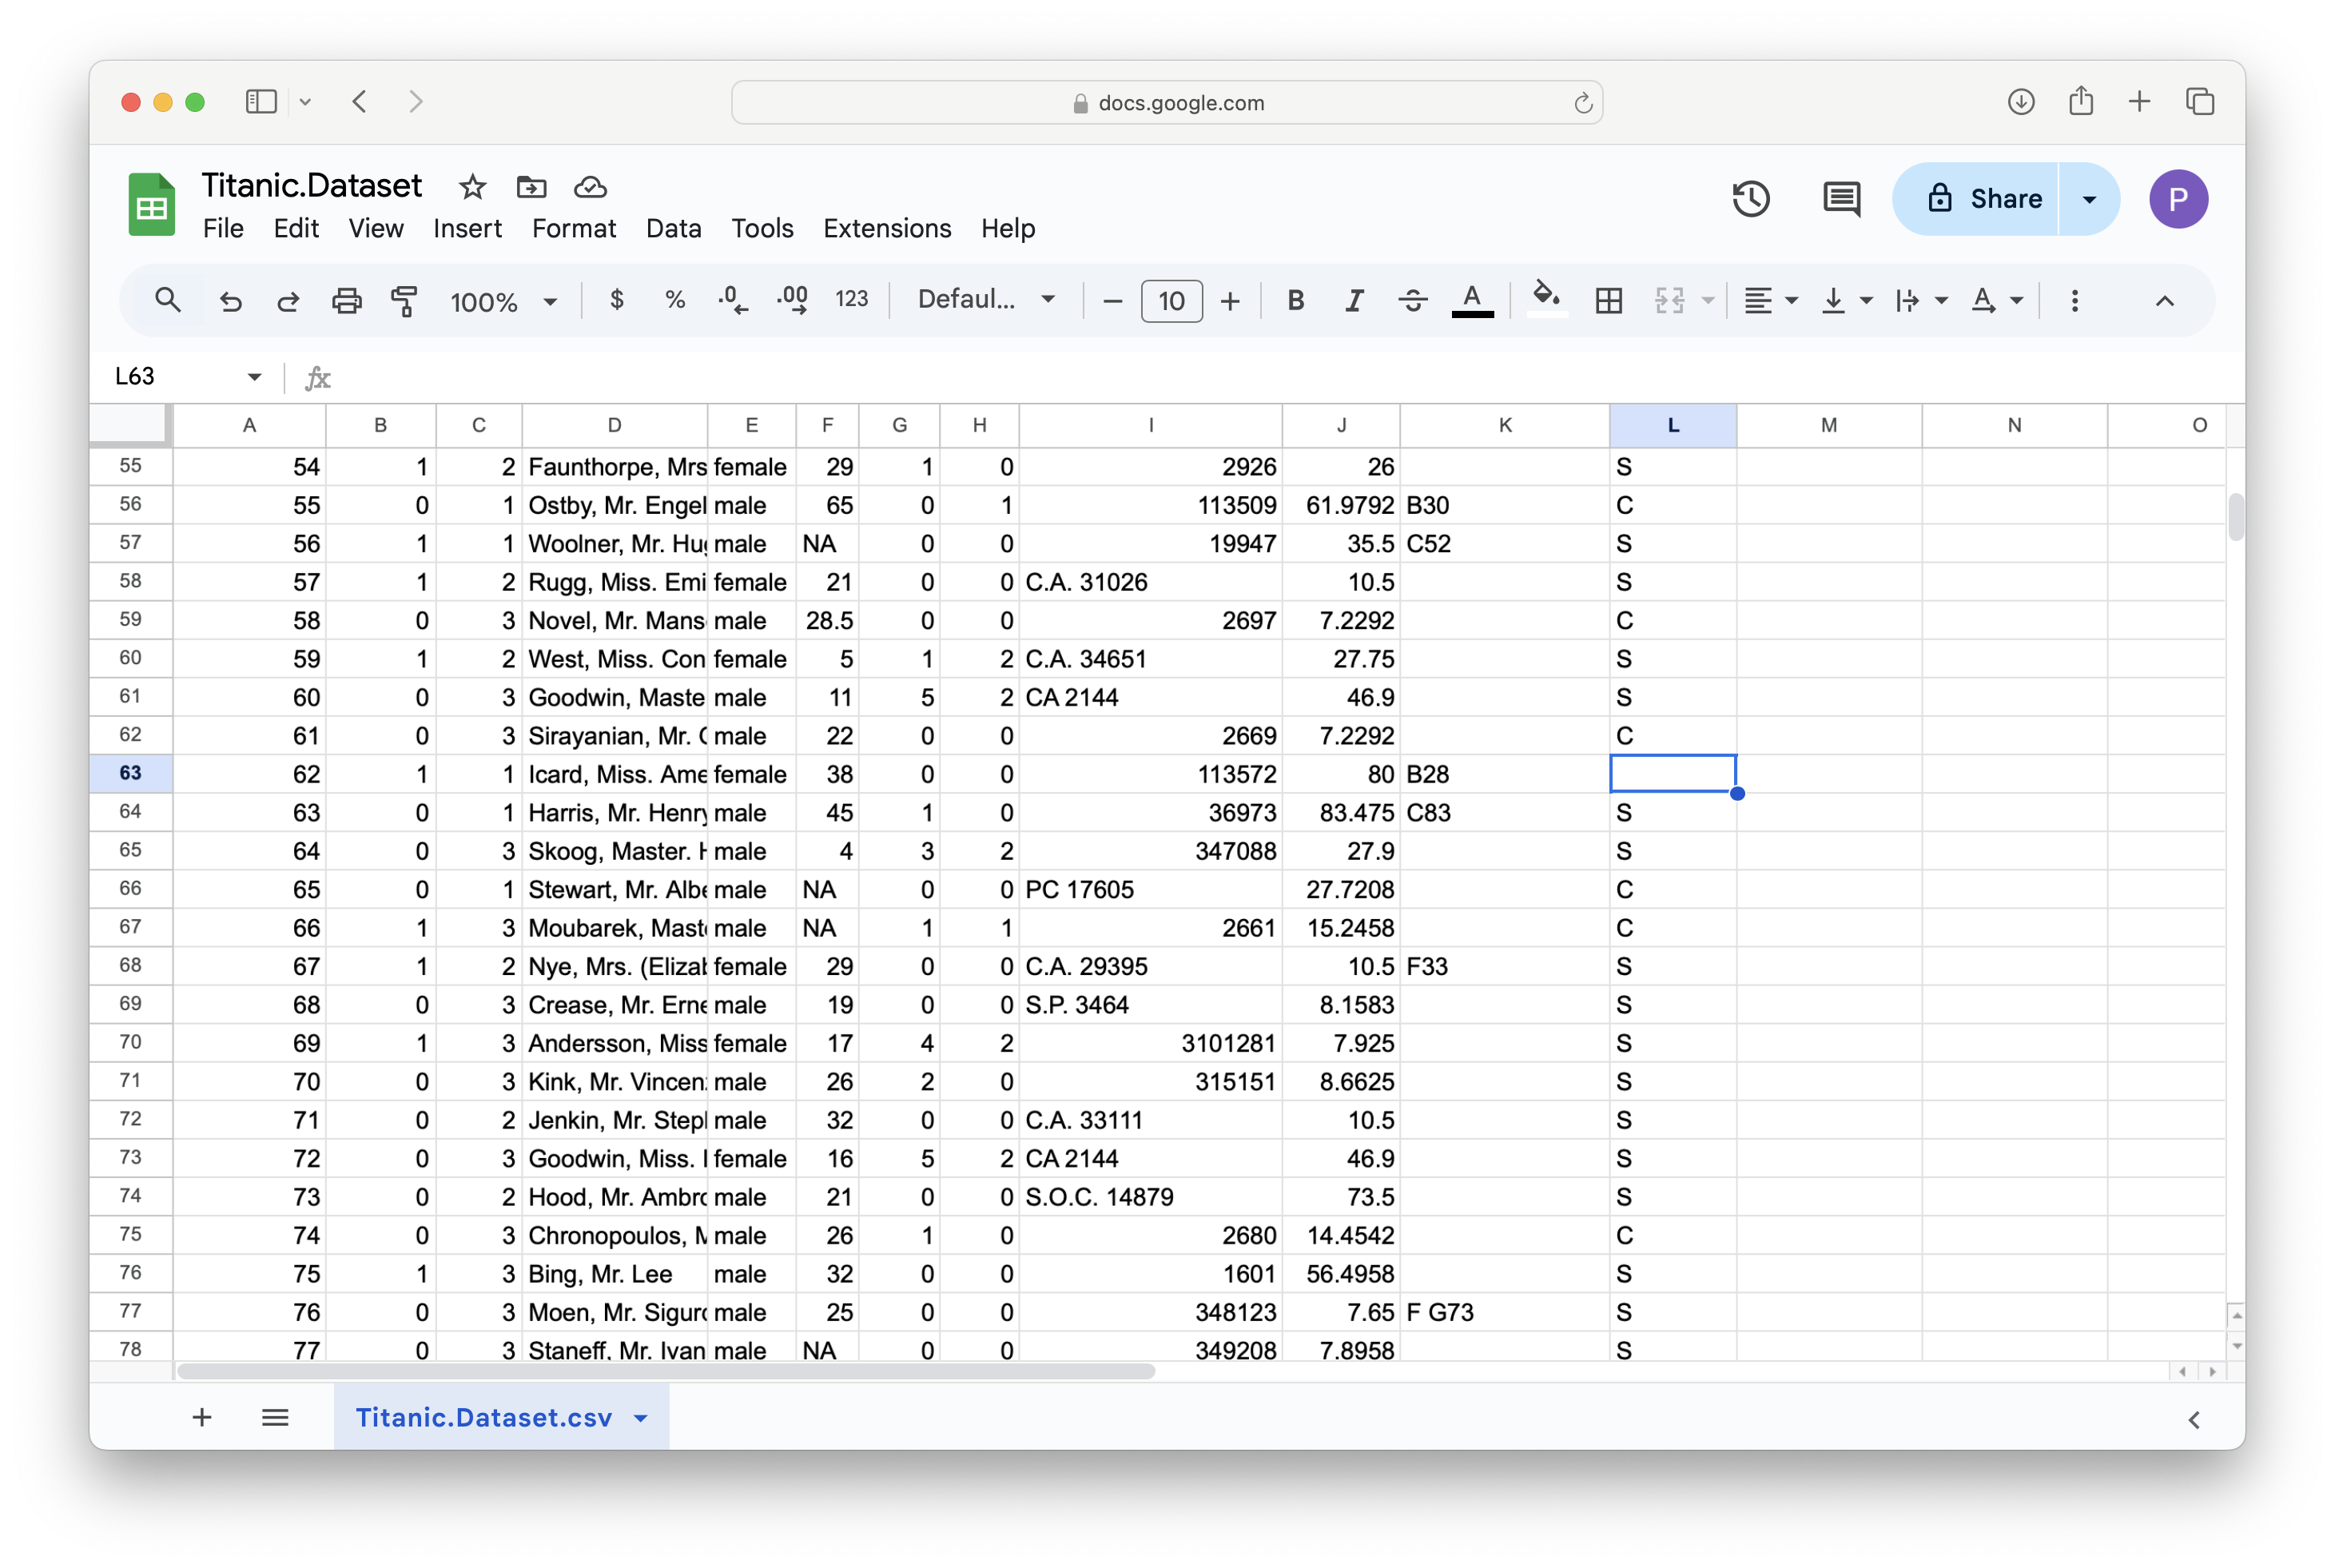The width and height of the screenshot is (2335, 1568).
Task: Apply strikethrough formatting
Action: (x=1413, y=300)
